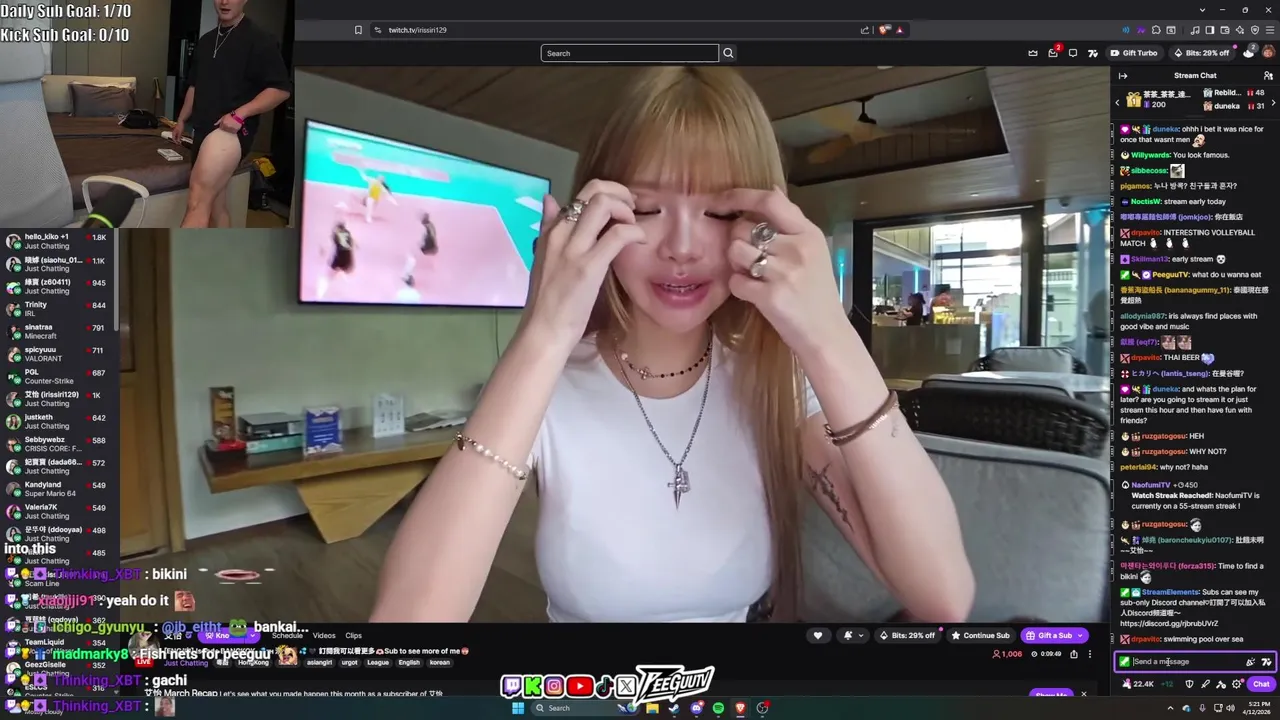Show hidden system tray icons chevron
Image resolution: width=1280 pixels, height=720 pixels.
(1171, 708)
